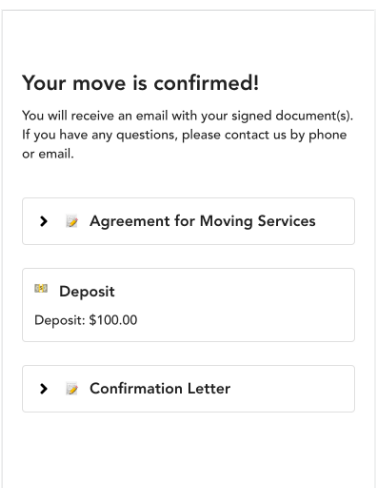Click empty area of the Confirmation Letter card

tap(290, 389)
